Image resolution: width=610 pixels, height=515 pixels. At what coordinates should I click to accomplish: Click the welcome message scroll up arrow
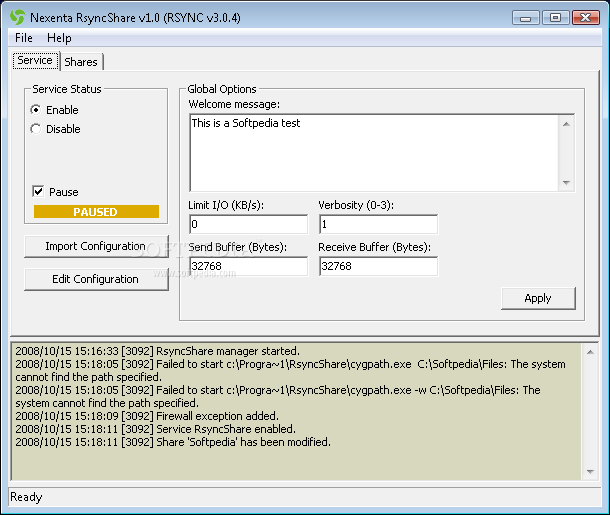[566, 124]
